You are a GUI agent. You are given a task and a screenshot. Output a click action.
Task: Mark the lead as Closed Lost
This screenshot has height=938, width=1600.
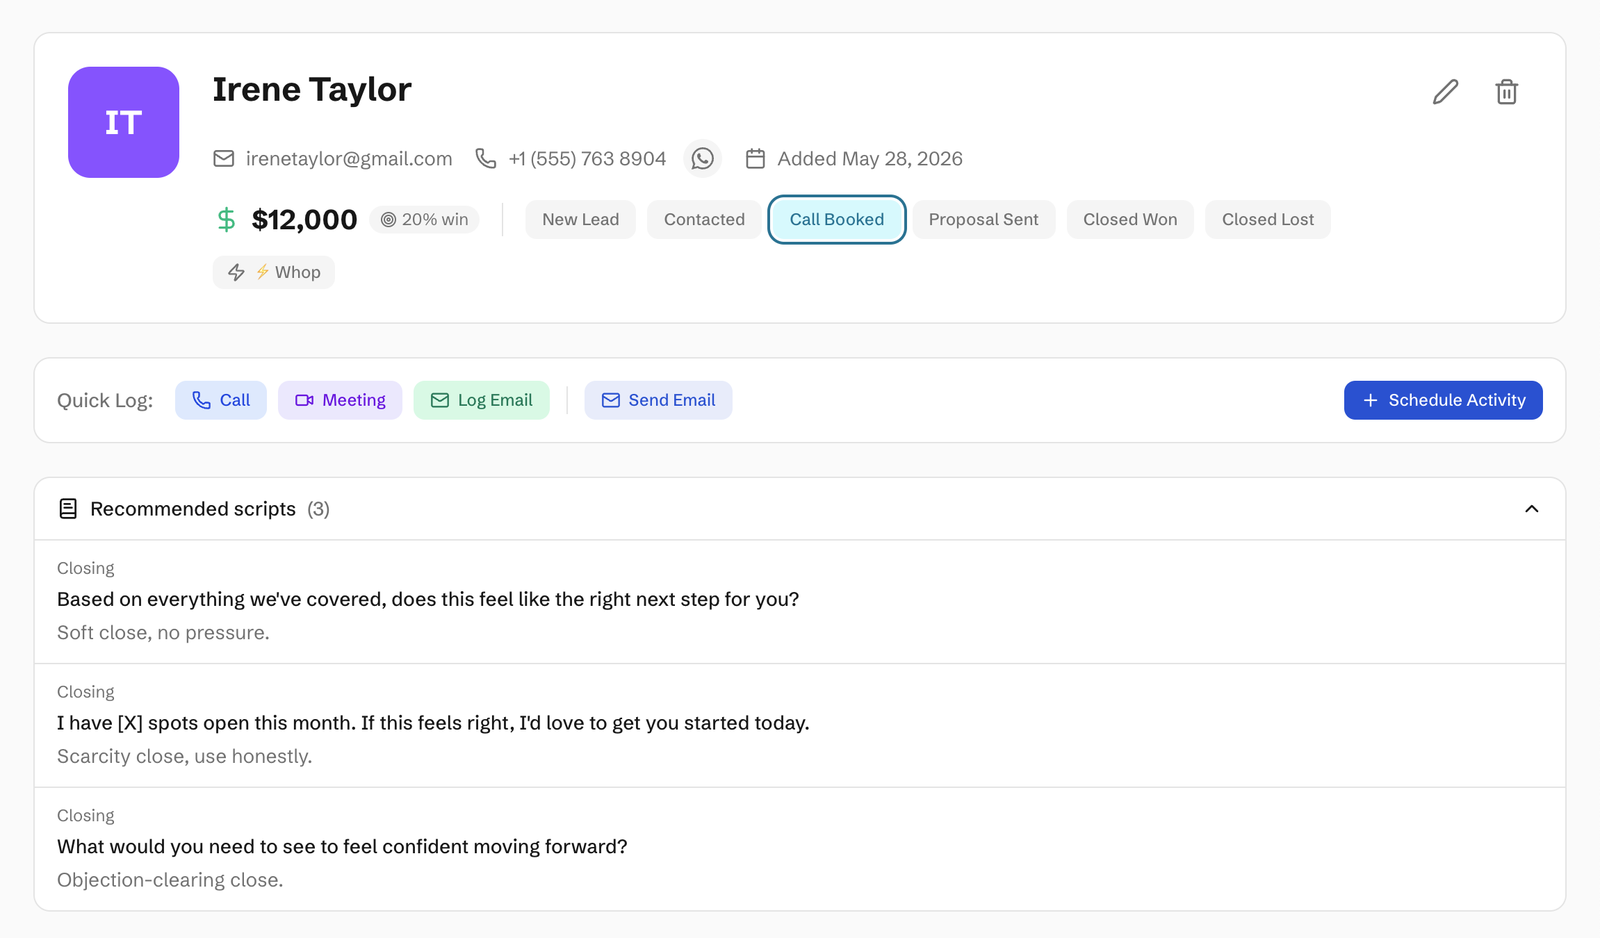pyautogui.click(x=1267, y=220)
